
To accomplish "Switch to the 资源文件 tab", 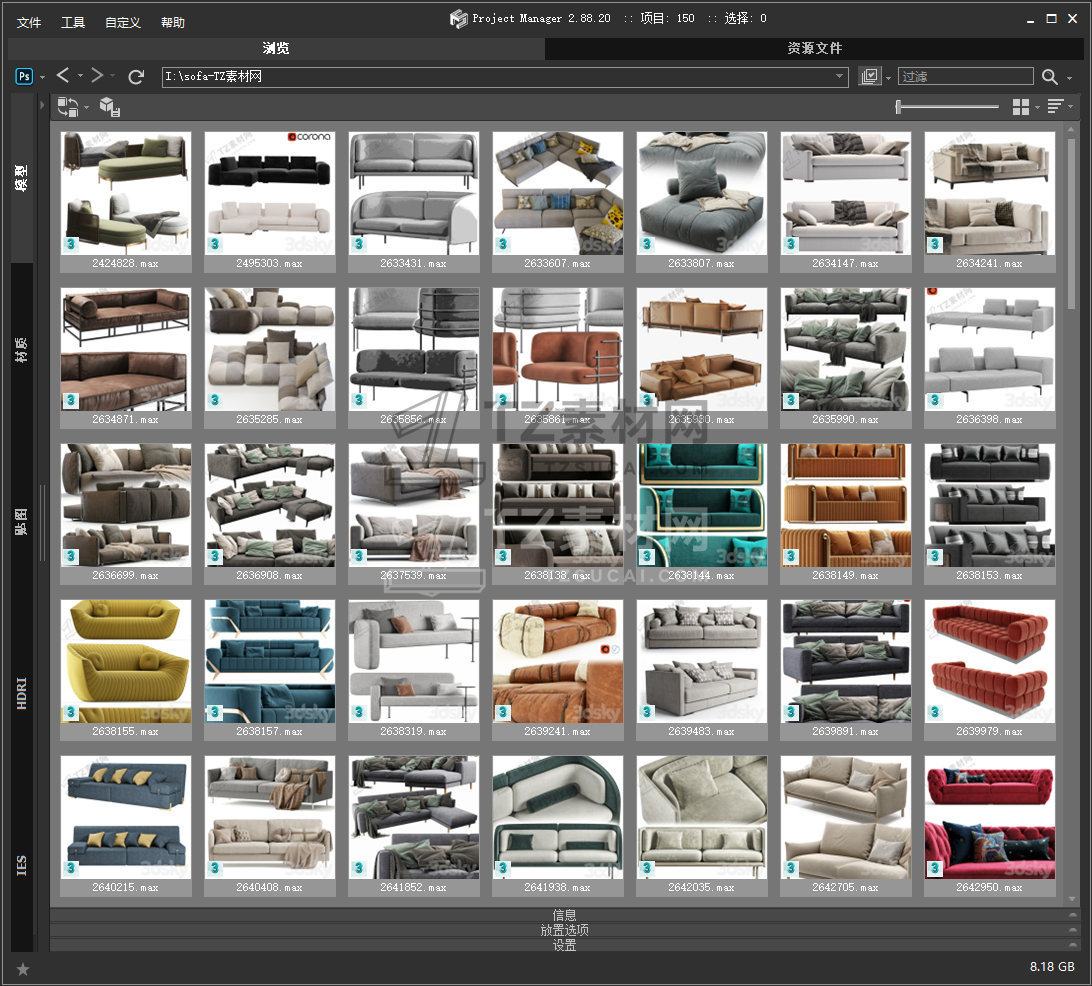I will pos(814,48).
